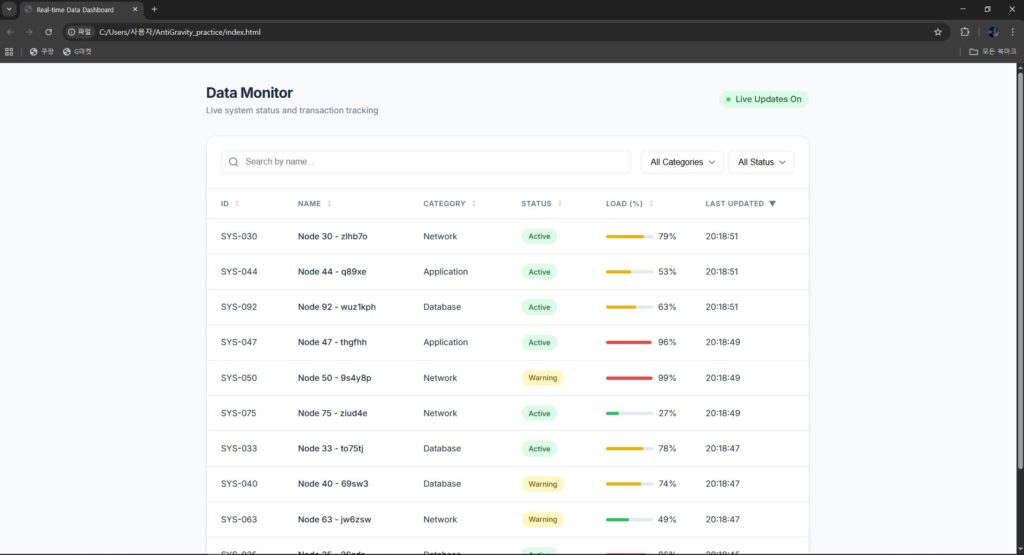
Task: Toggle the Live Updates On indicator
Action: [x=764, y=99]
